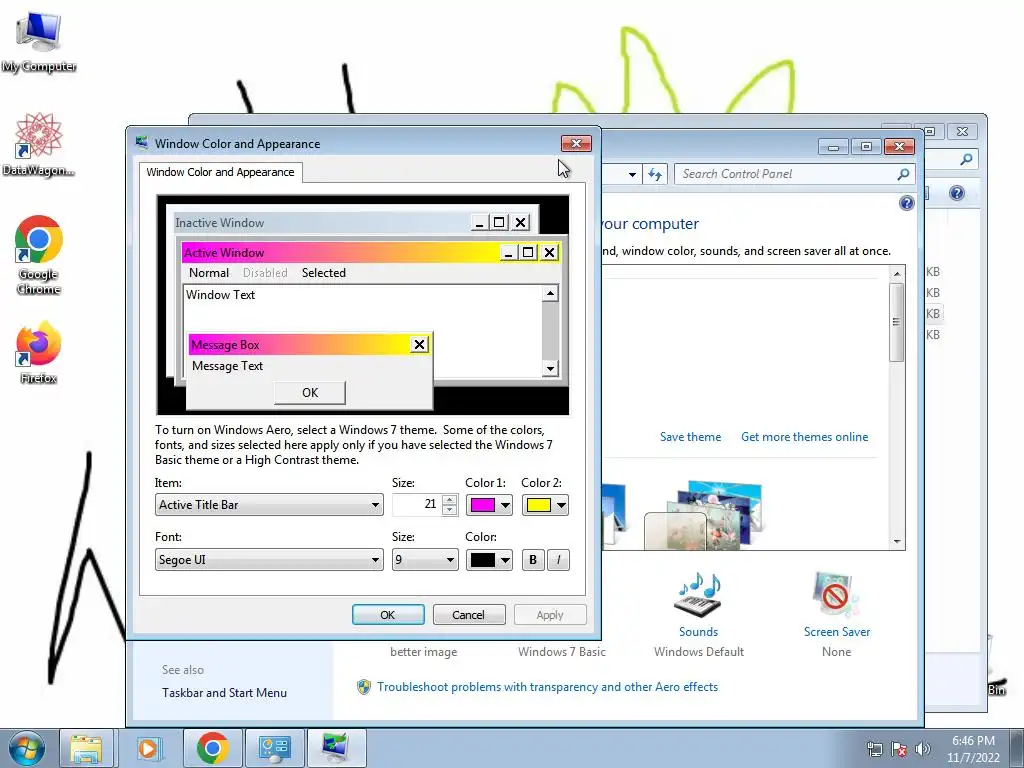The height and width of the screenshot is (768, 1024).
Task: Select the theme thumbnail with flowers
Action: pyautogui.click(x=704, y=516)
